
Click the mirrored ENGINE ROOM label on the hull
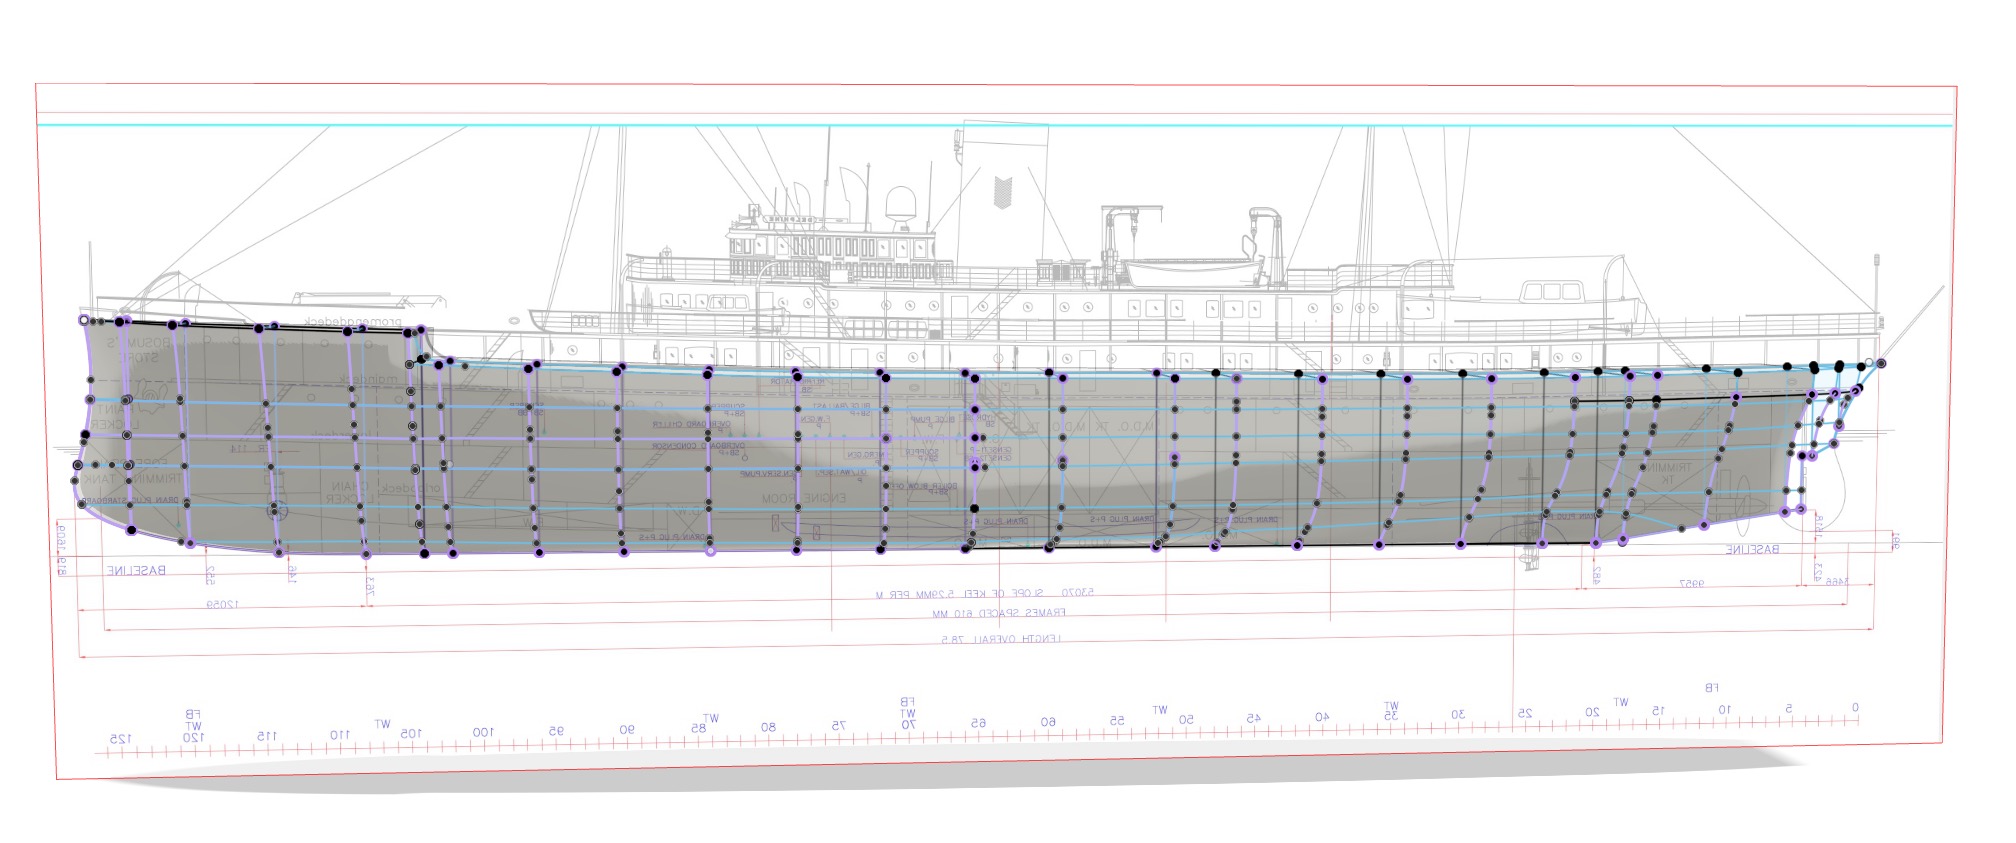(x=804, y=498)
